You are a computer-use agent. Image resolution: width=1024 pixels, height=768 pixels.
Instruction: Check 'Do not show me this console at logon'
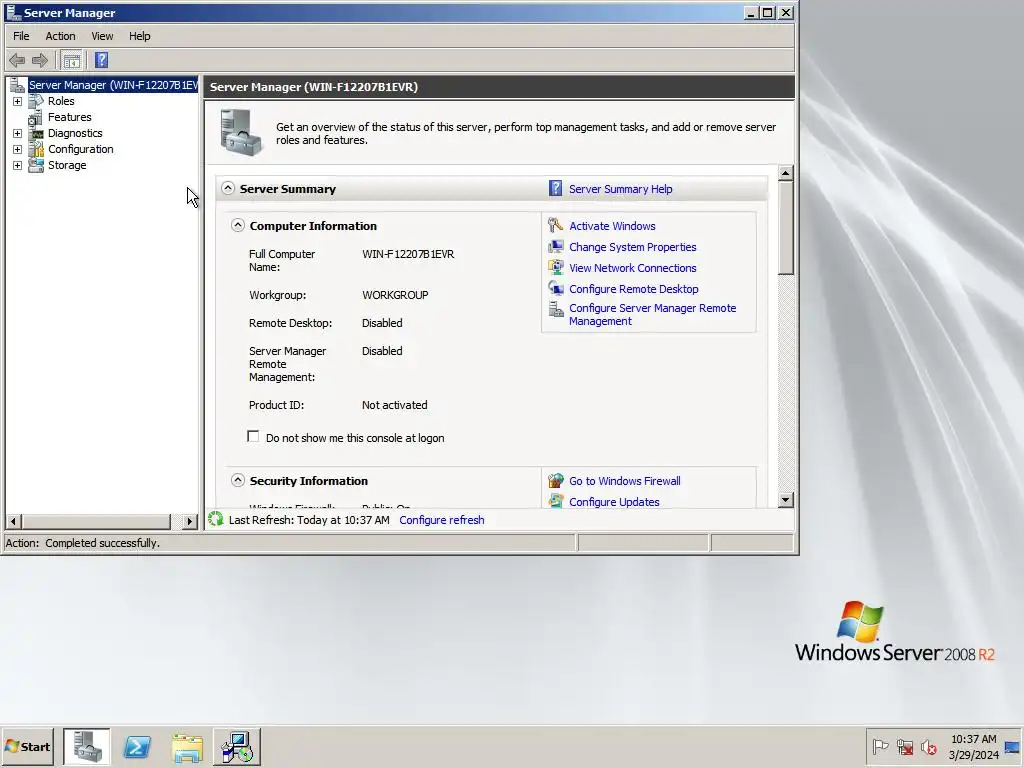click(253, 436)
